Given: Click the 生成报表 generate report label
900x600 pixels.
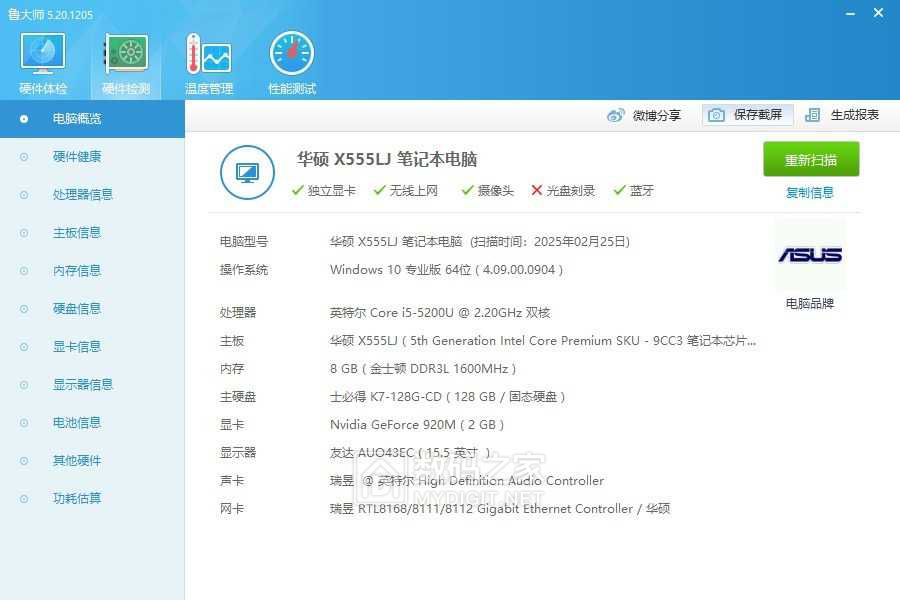Looking at the screenshot, I should (x=855, y=115).
